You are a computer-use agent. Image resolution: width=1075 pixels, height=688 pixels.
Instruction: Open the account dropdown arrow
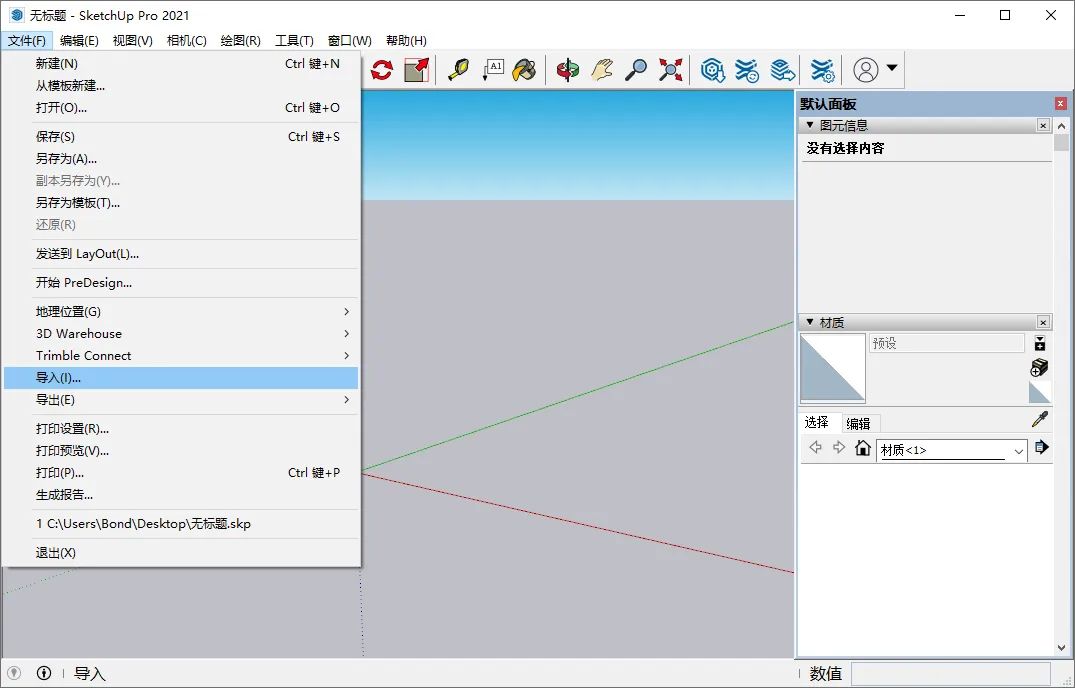tap(892, 68)
